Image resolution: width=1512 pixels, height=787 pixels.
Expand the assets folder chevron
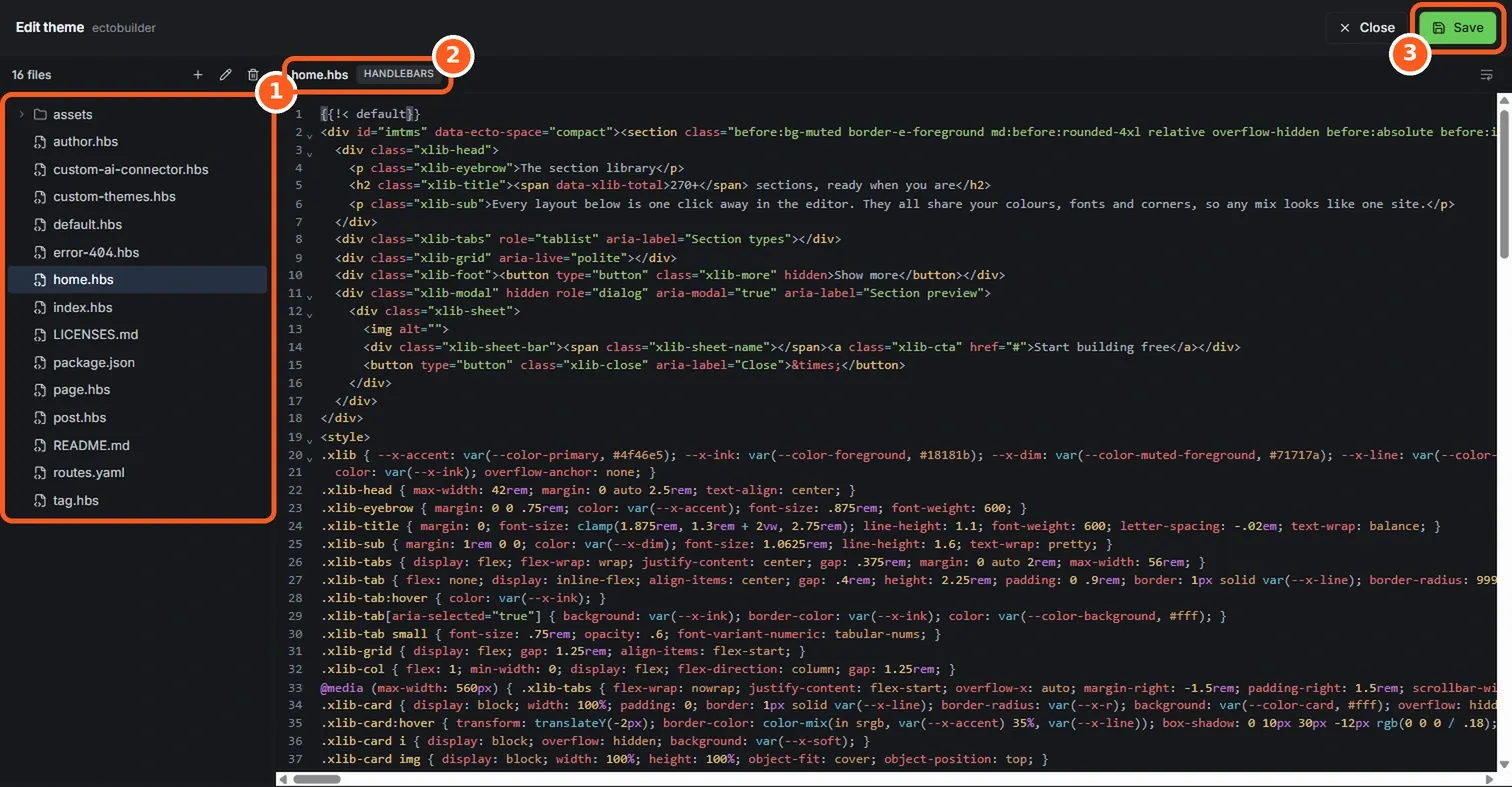pyautogui.click(x=21, y=114)
